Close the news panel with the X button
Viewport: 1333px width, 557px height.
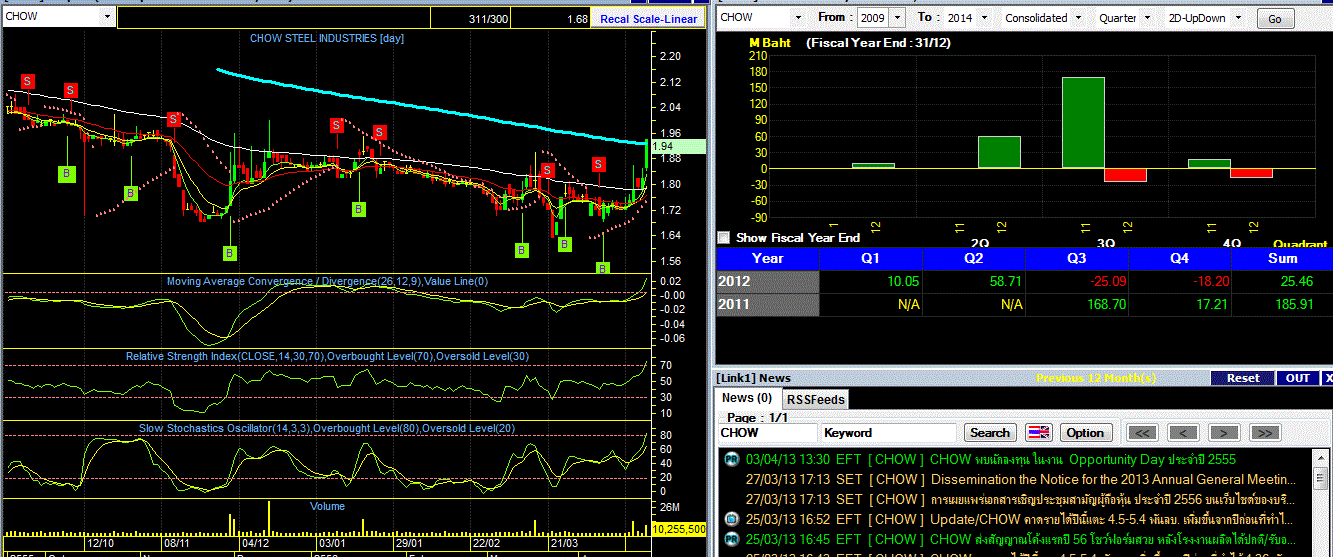point(1327,378)
